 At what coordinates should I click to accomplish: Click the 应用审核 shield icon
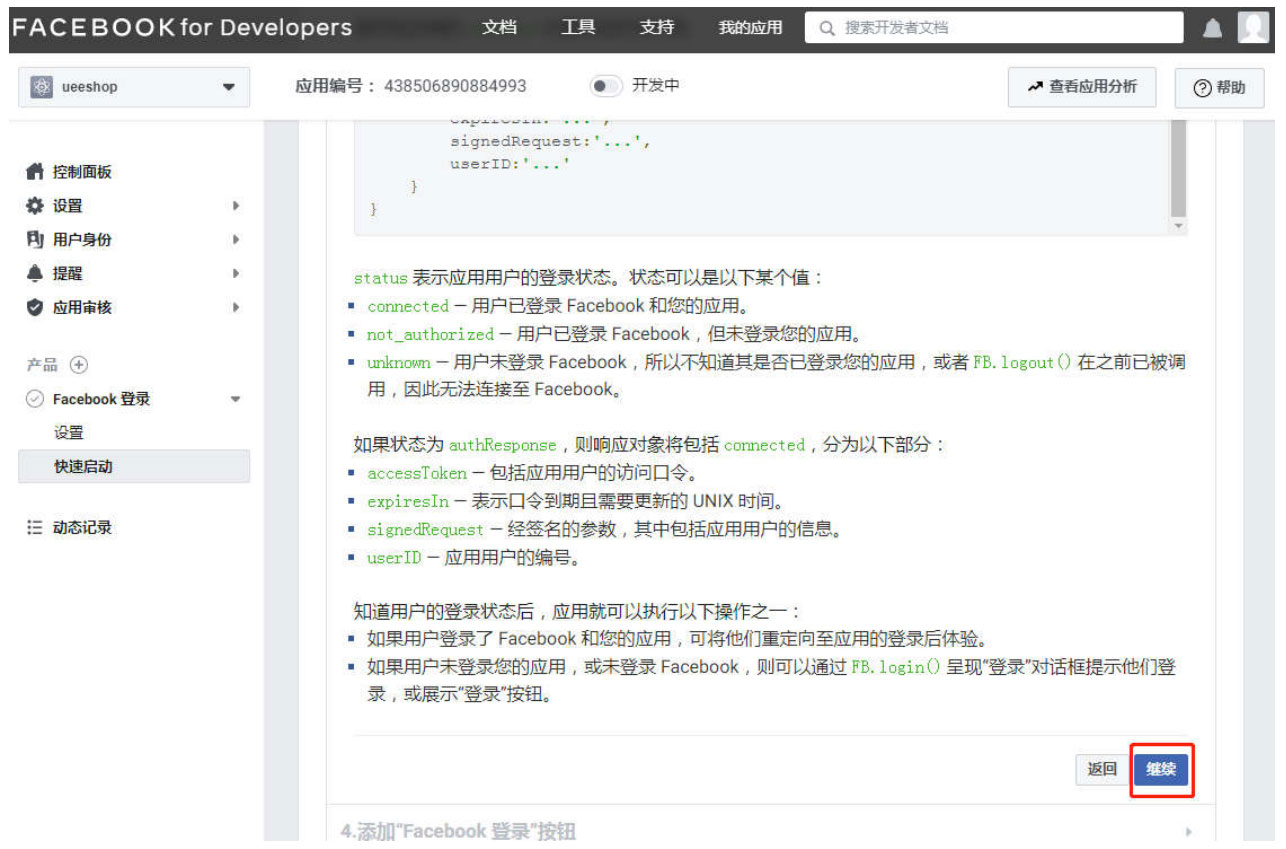35,308
